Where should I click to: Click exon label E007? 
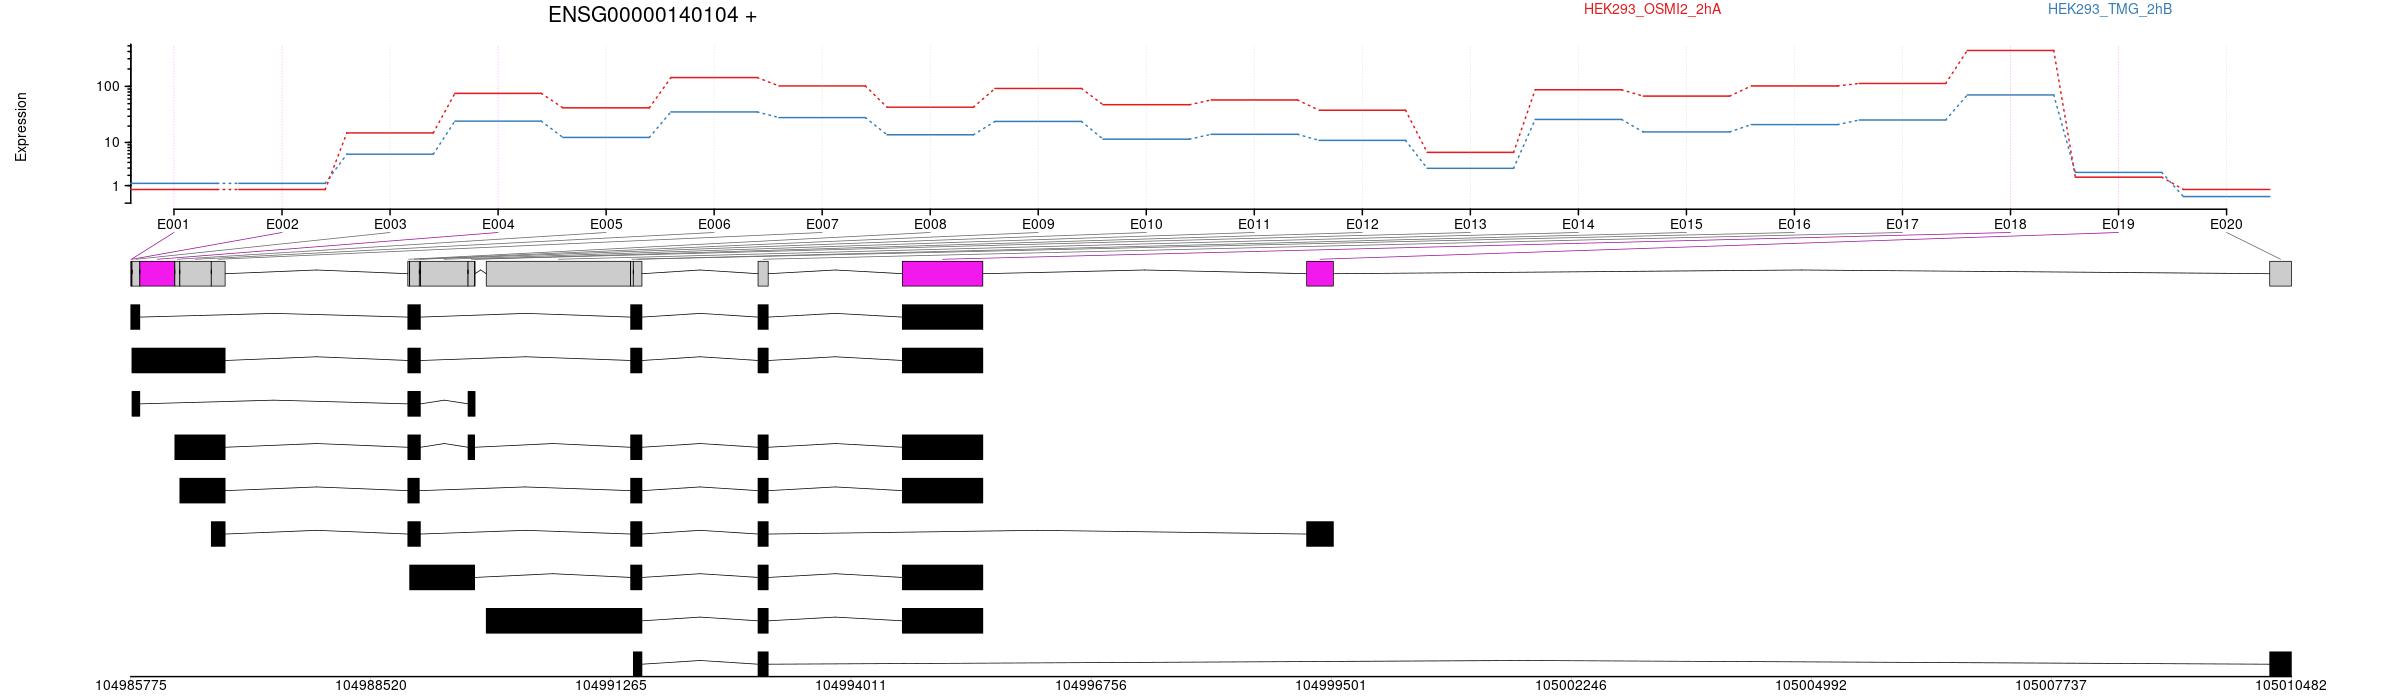click(822, 225)
